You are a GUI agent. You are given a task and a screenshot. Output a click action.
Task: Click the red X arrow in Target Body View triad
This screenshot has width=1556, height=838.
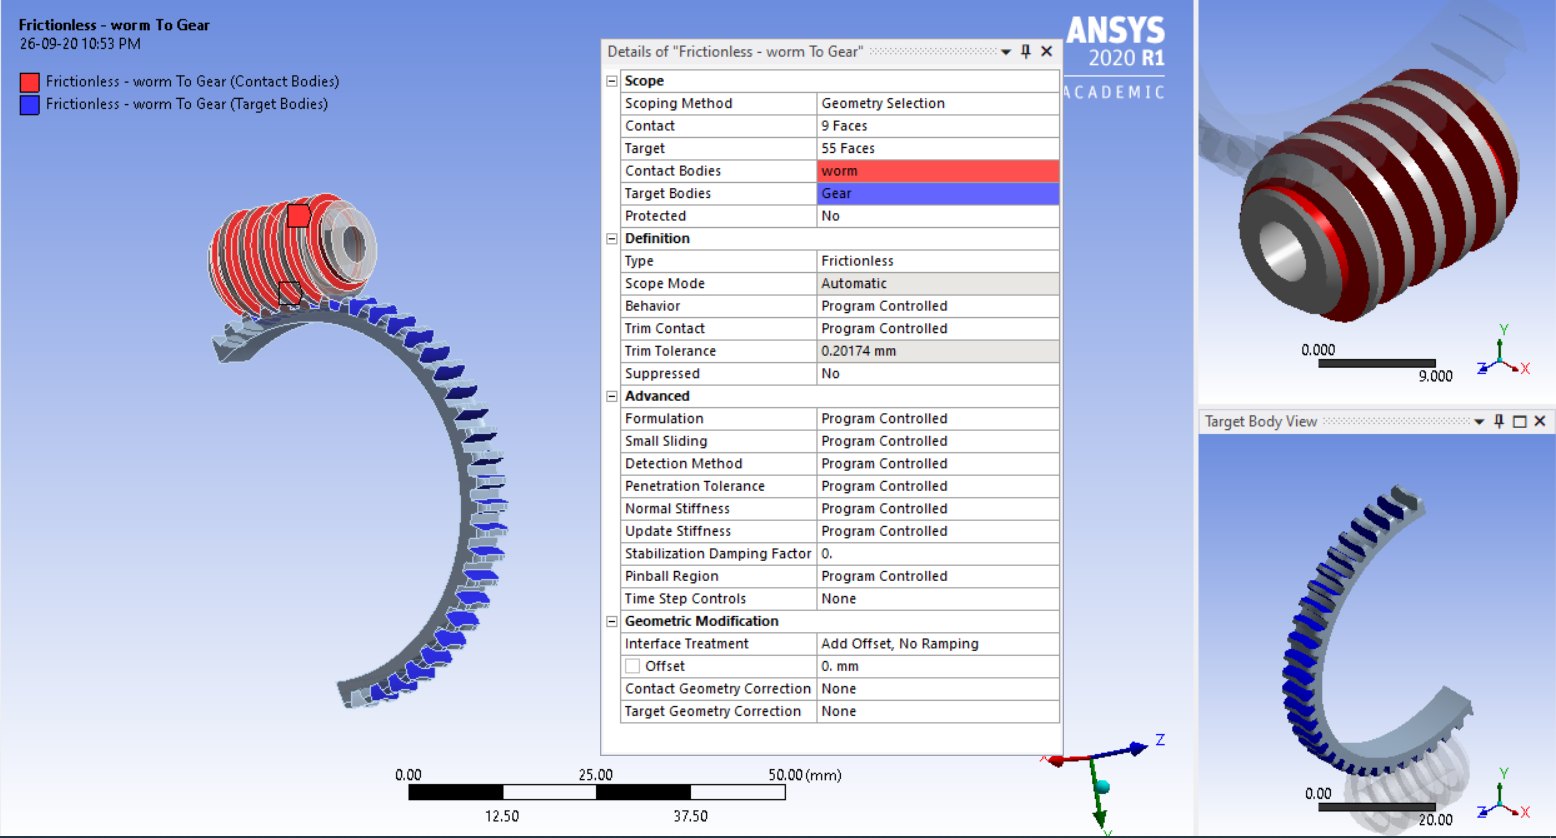[x=1514, y=812]
